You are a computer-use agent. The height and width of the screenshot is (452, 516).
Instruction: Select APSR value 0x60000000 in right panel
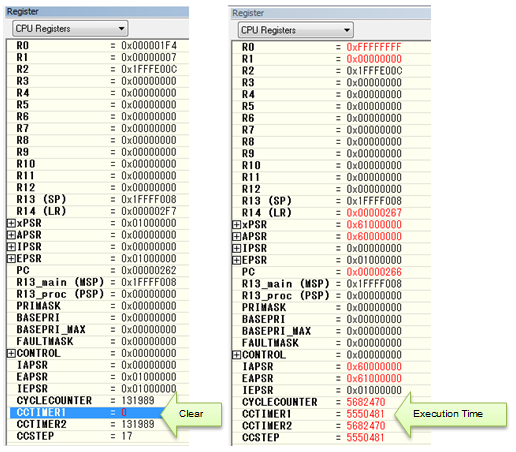pyautogui.click(x=374, y=237)
